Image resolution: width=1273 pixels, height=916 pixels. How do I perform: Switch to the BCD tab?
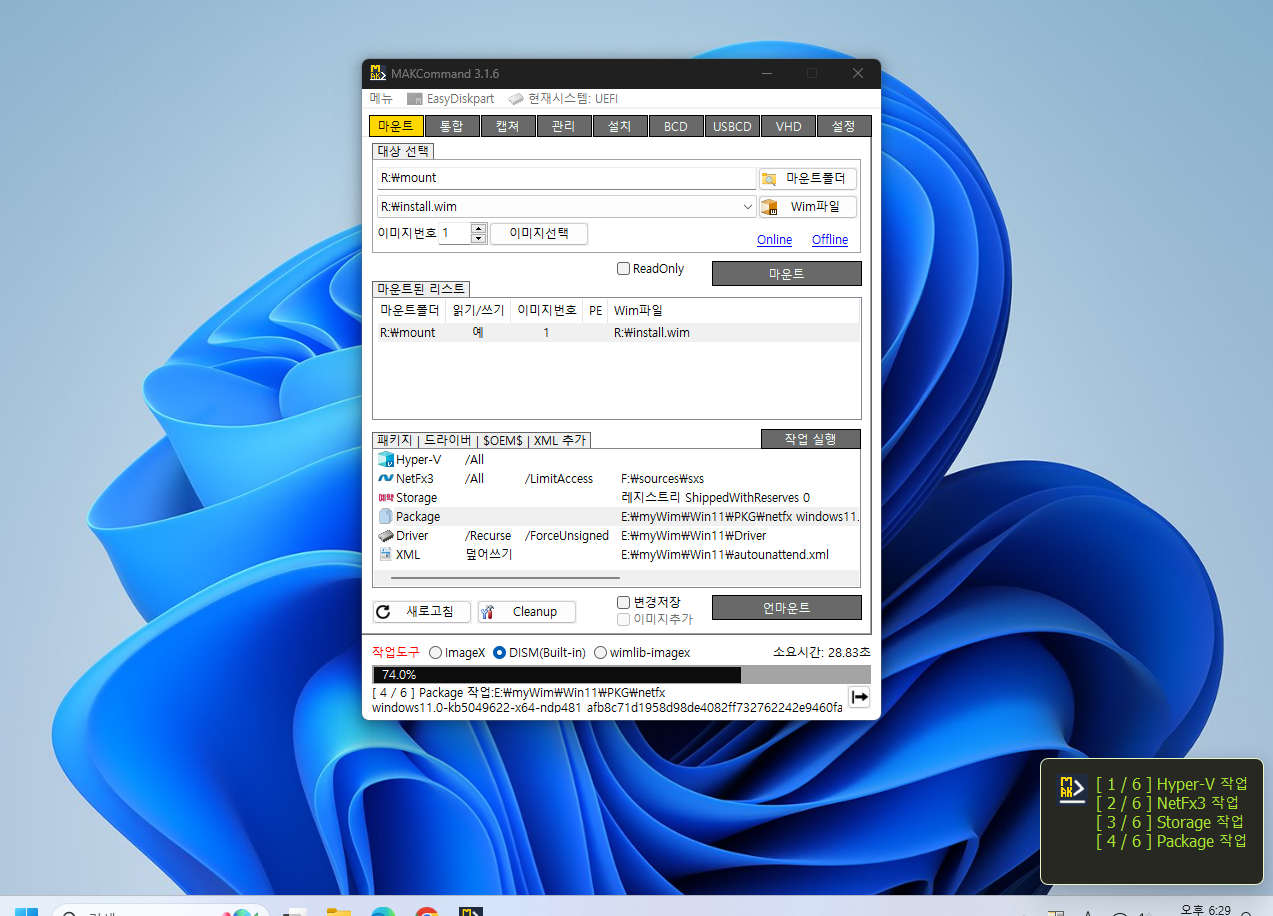point(676,127)
